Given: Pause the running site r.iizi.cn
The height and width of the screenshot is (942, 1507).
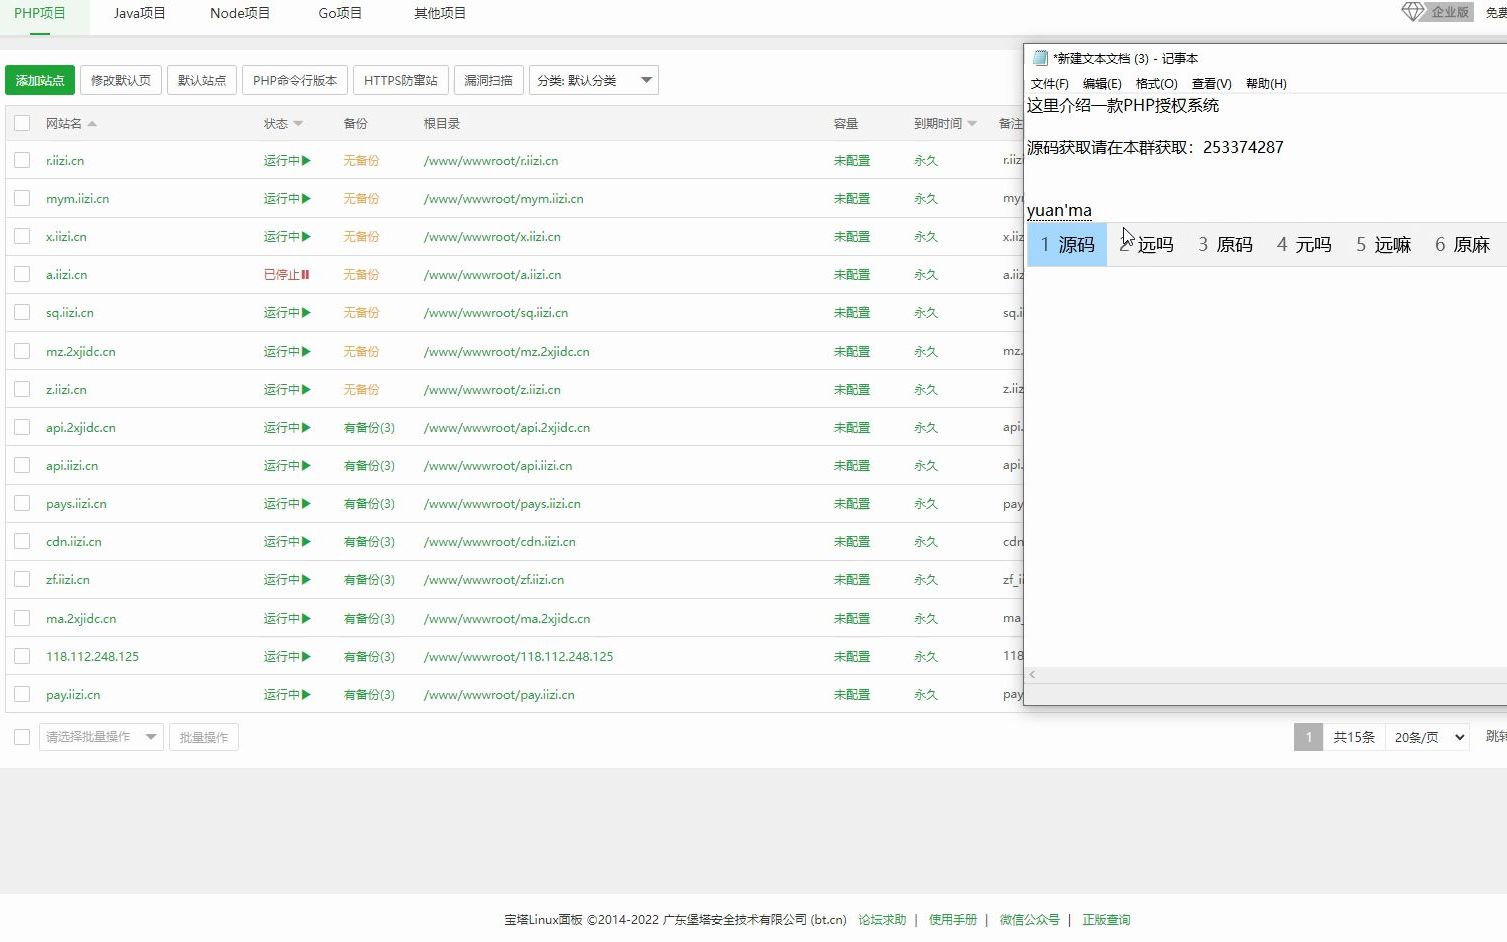Looking at the screenshot, I should pos(305,160).
